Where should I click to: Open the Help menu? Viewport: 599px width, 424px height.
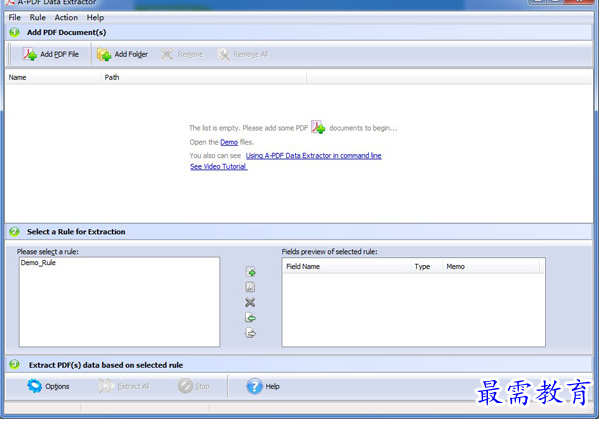(x=95, y=18)
